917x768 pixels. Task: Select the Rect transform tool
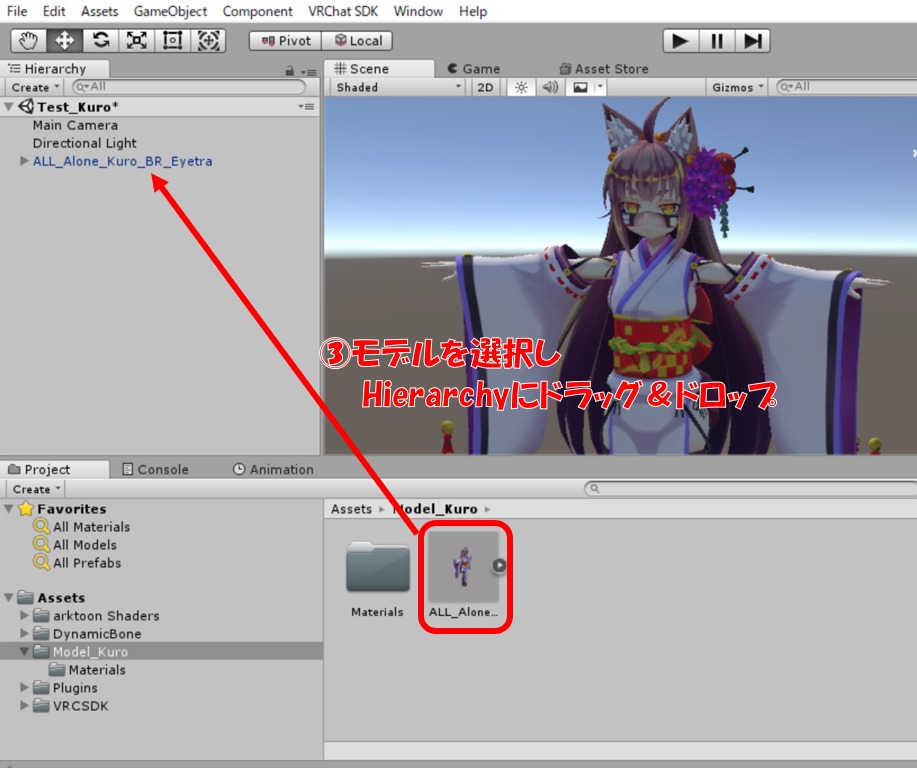172,41
